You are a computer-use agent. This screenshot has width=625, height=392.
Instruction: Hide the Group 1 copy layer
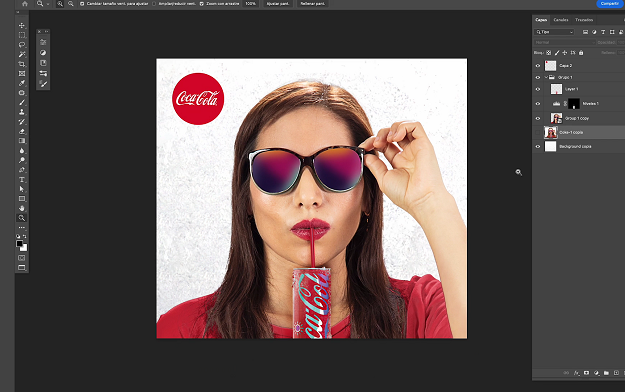(538, 118)
